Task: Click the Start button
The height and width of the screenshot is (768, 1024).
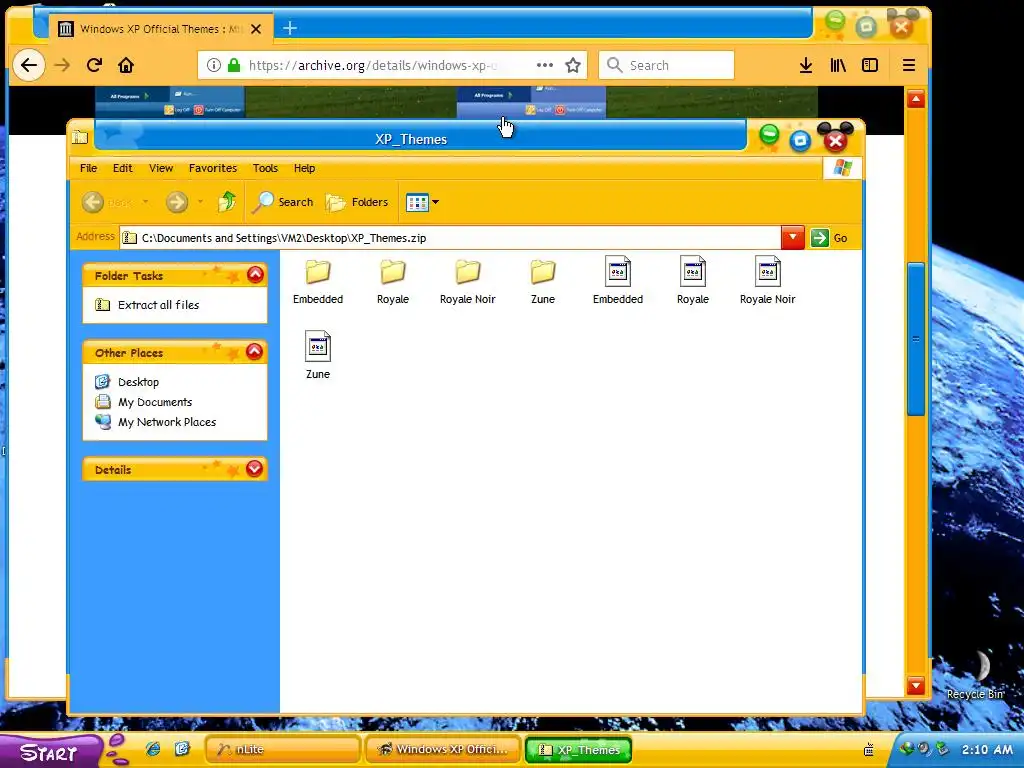Action: pyautogui.click(x=49, y=752)
